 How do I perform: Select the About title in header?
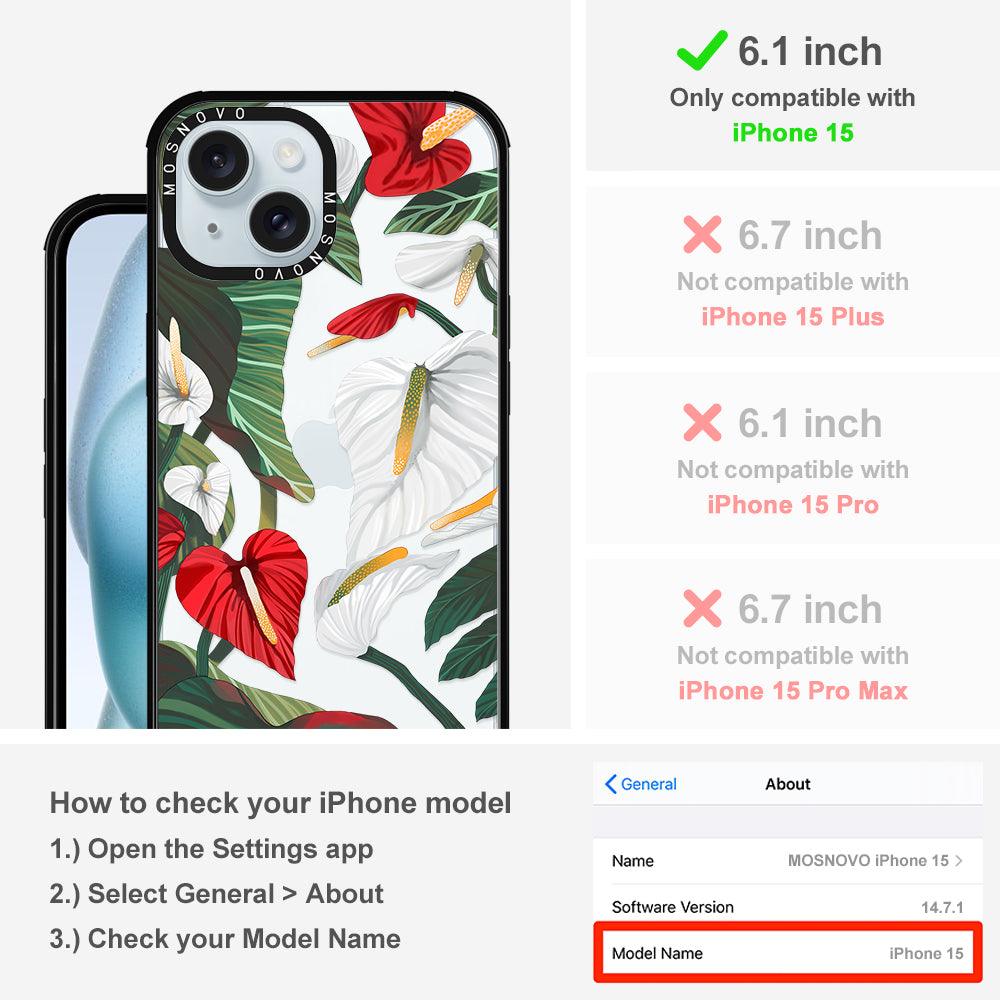coord(788,784)
